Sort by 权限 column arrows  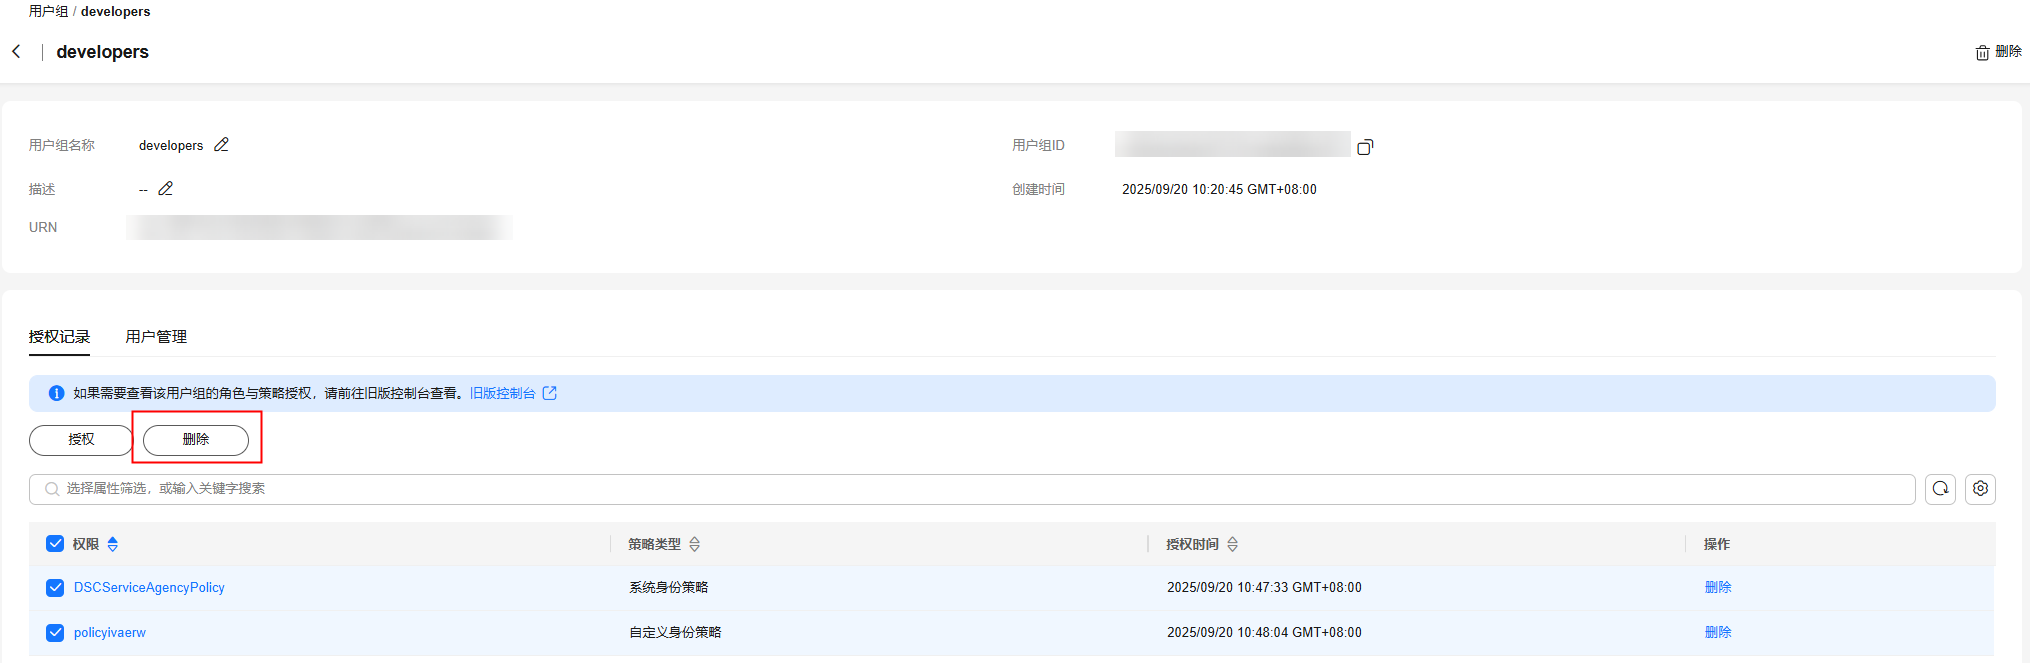coord(113,544)
